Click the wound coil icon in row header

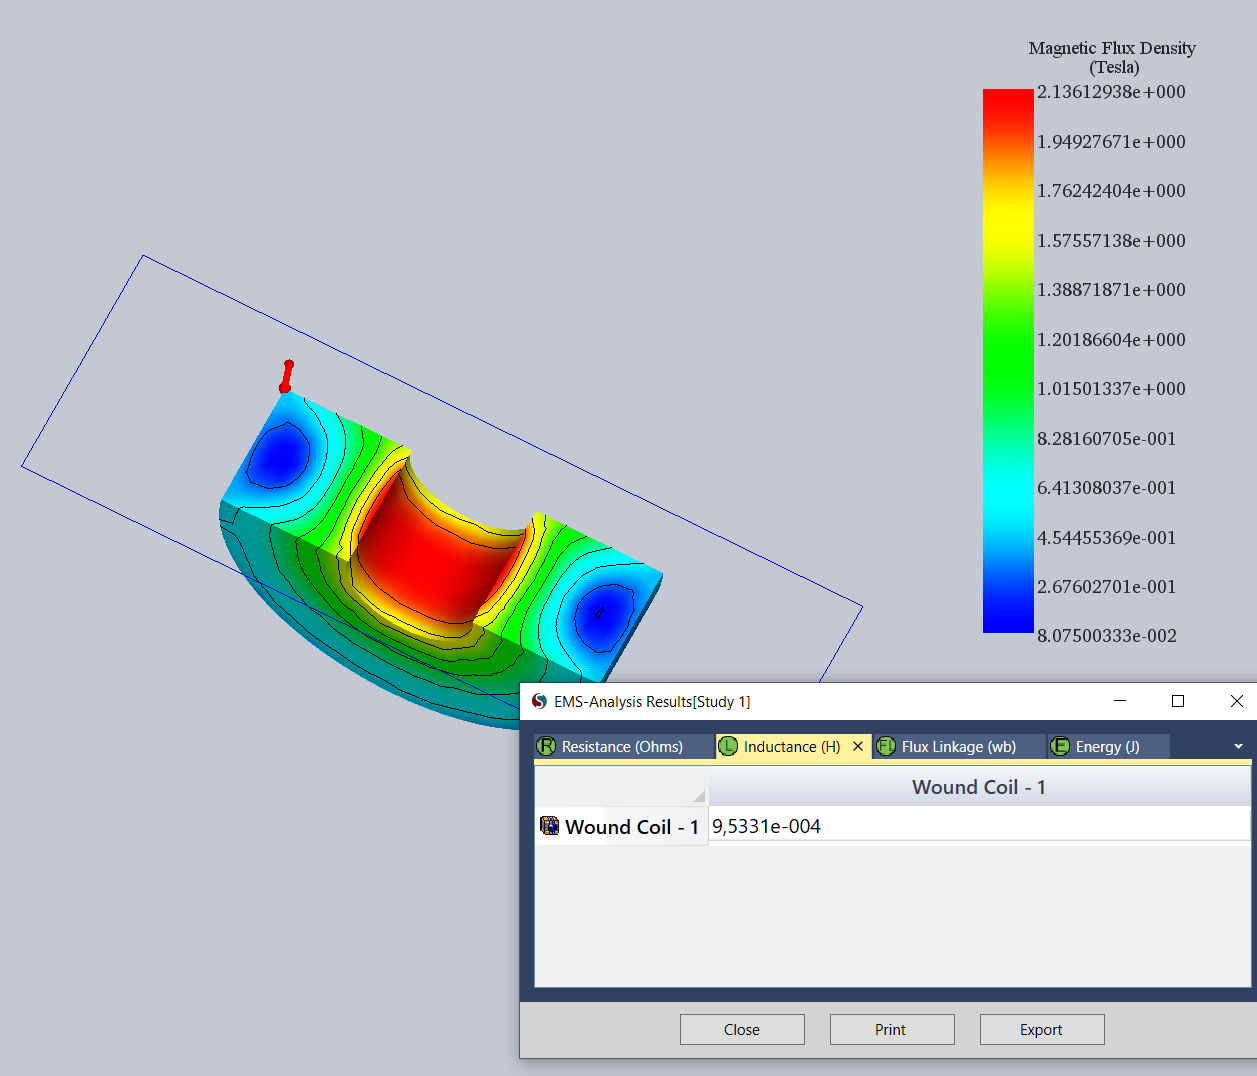click(x=549, y=826)
